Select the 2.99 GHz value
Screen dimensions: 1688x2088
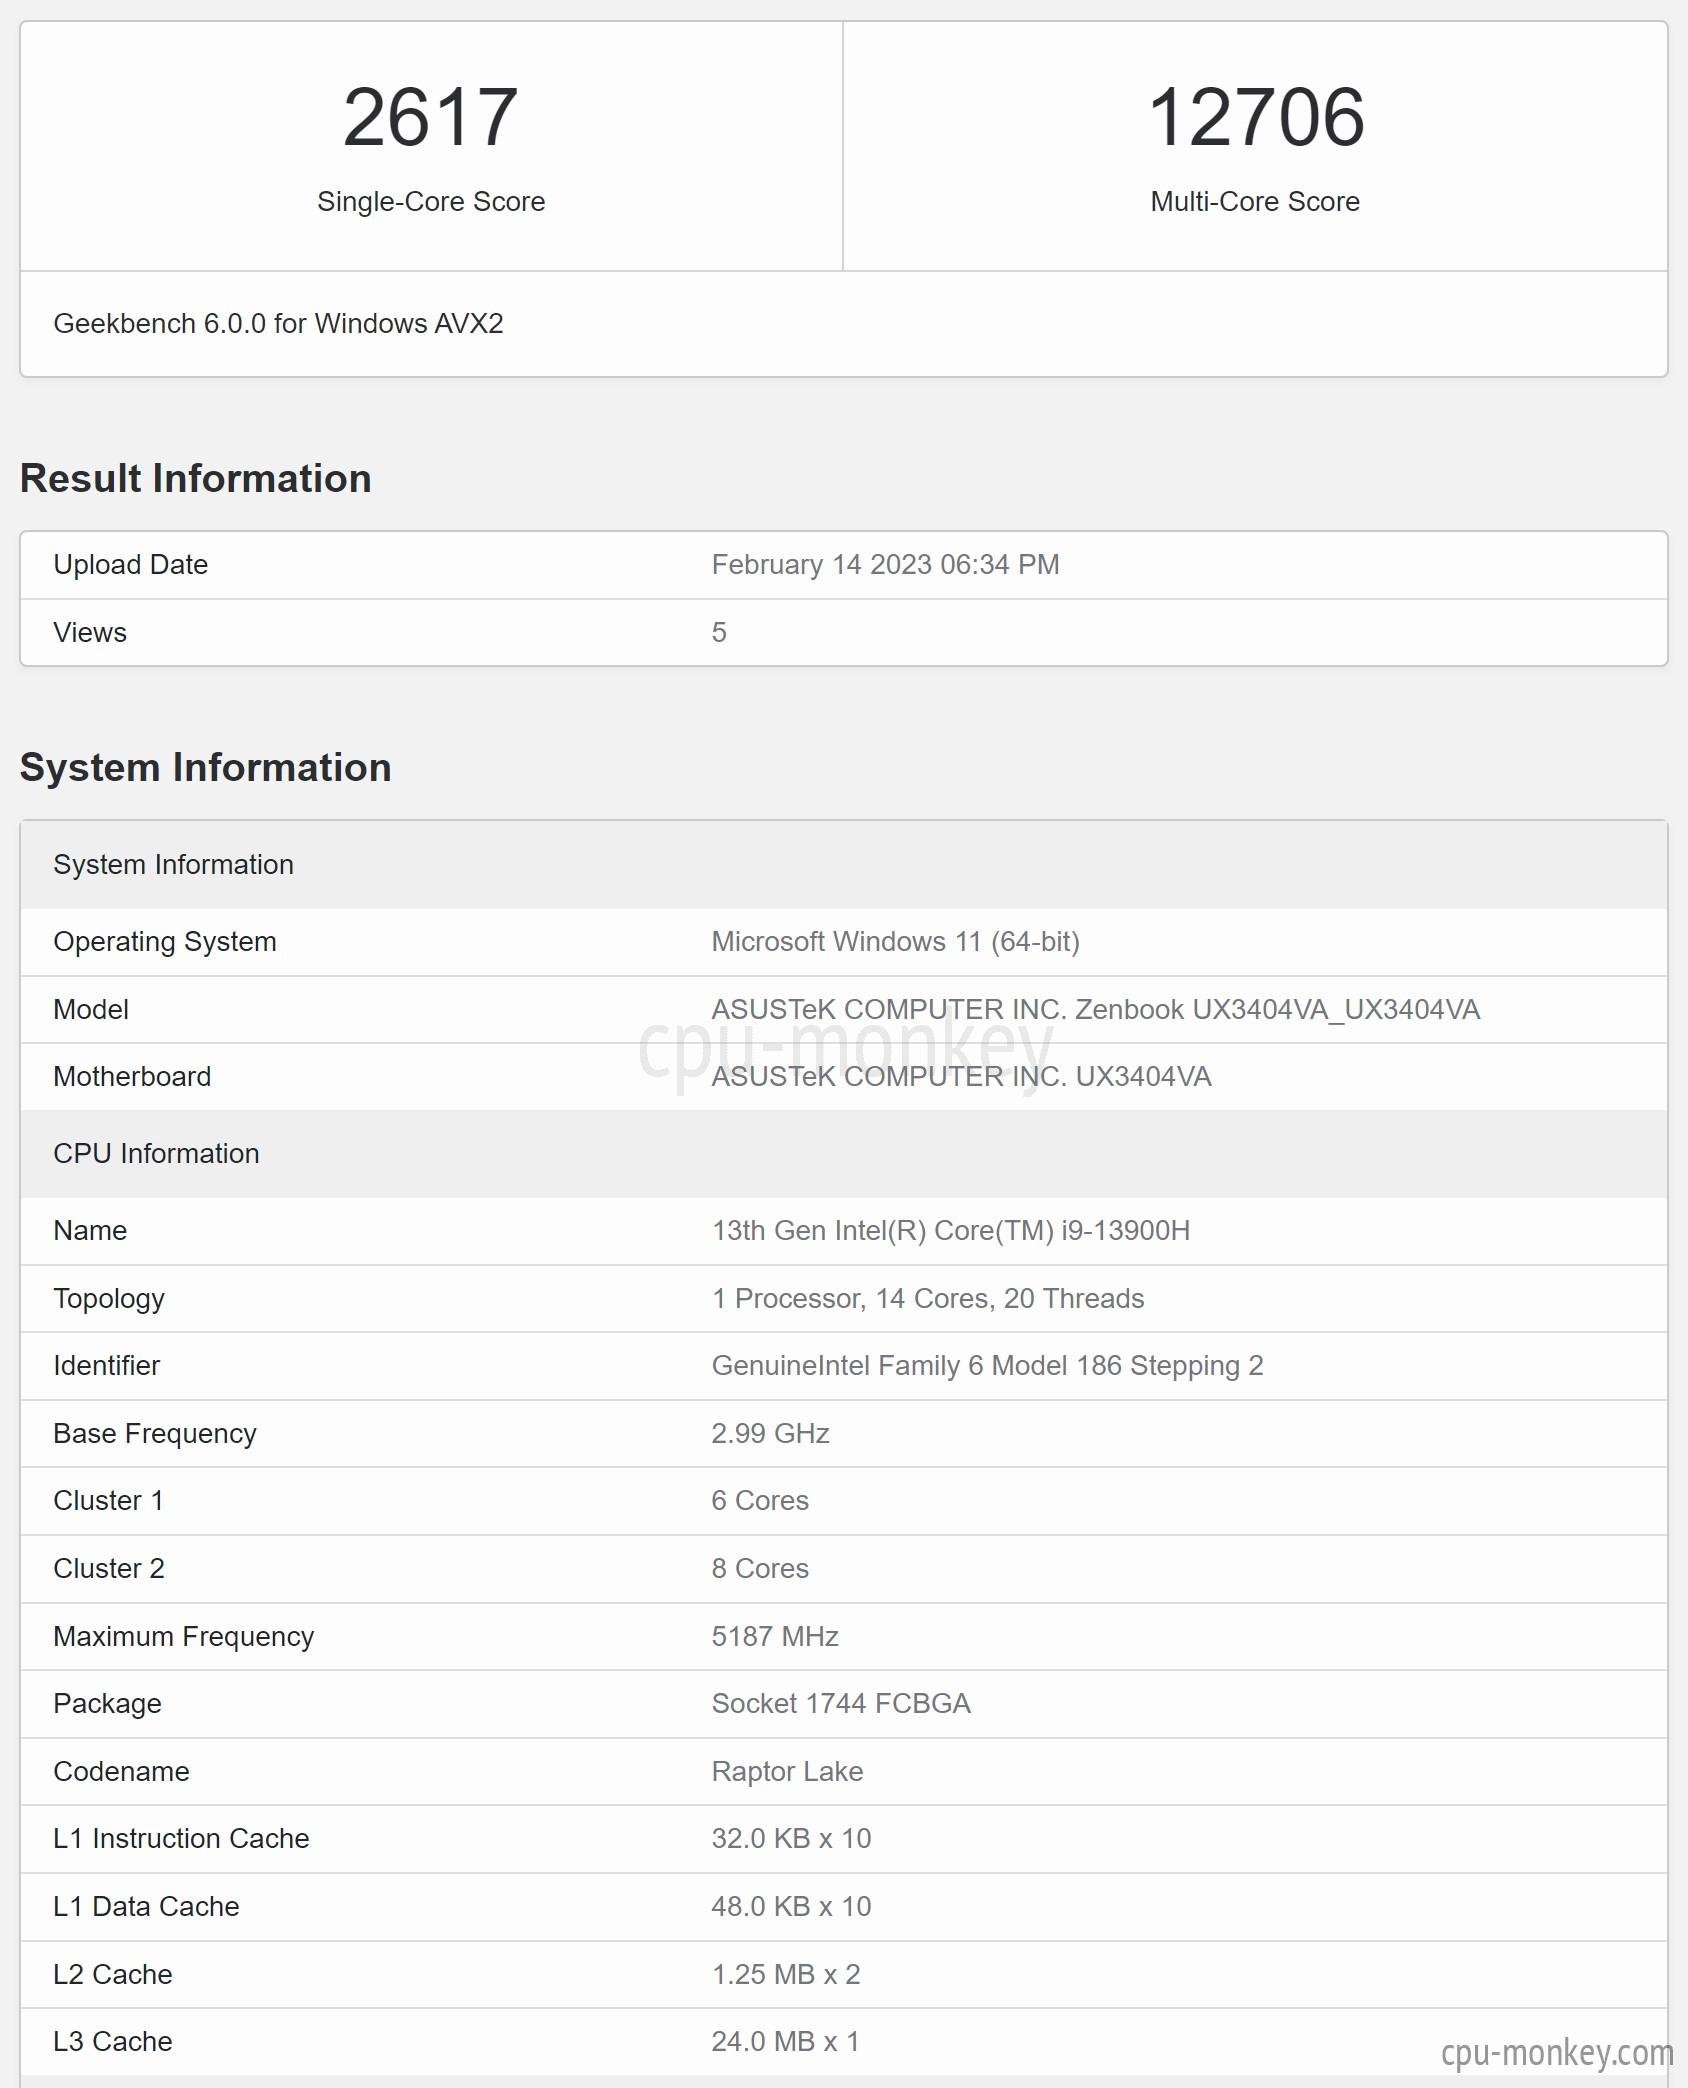(770, 1433)
